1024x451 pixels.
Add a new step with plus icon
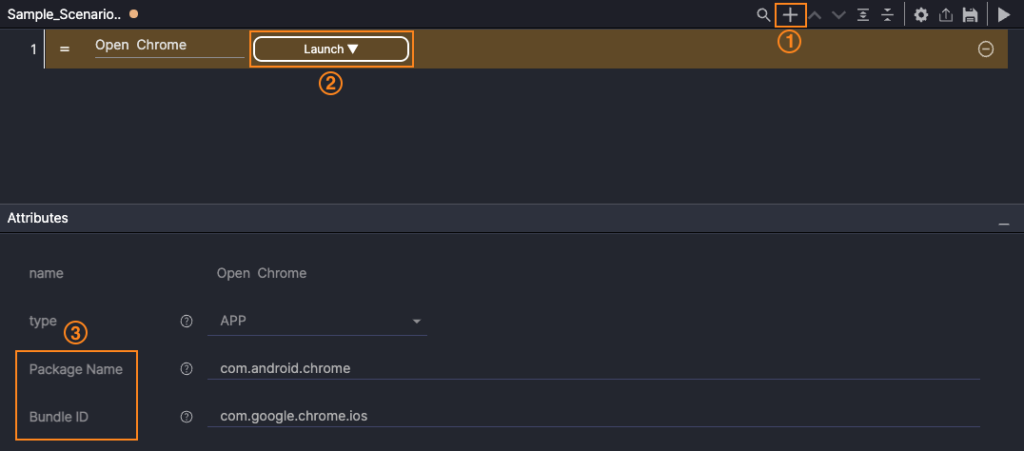[x=790, y=15]
